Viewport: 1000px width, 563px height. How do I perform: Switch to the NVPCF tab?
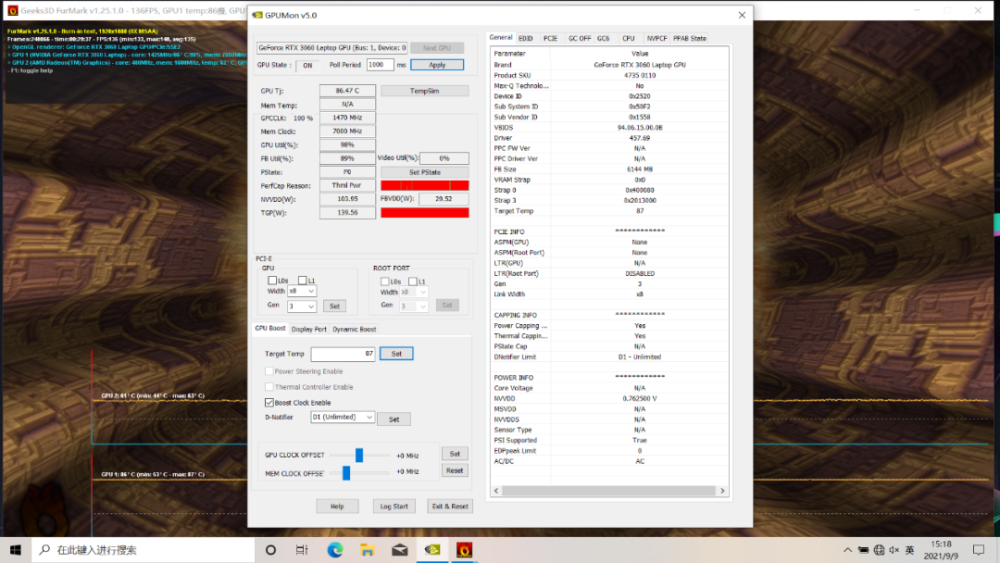pos(657,38)
